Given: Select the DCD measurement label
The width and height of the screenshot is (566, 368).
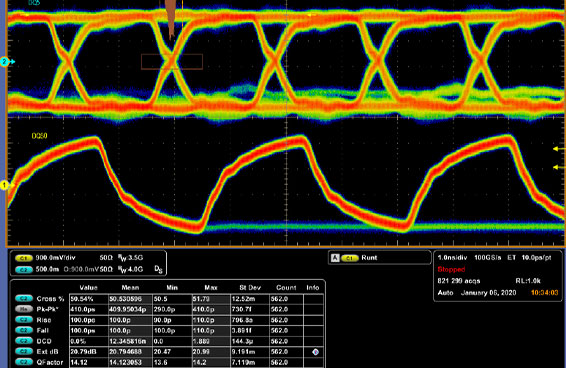Looking at the screenshot, I should click(x=44, y=341).
